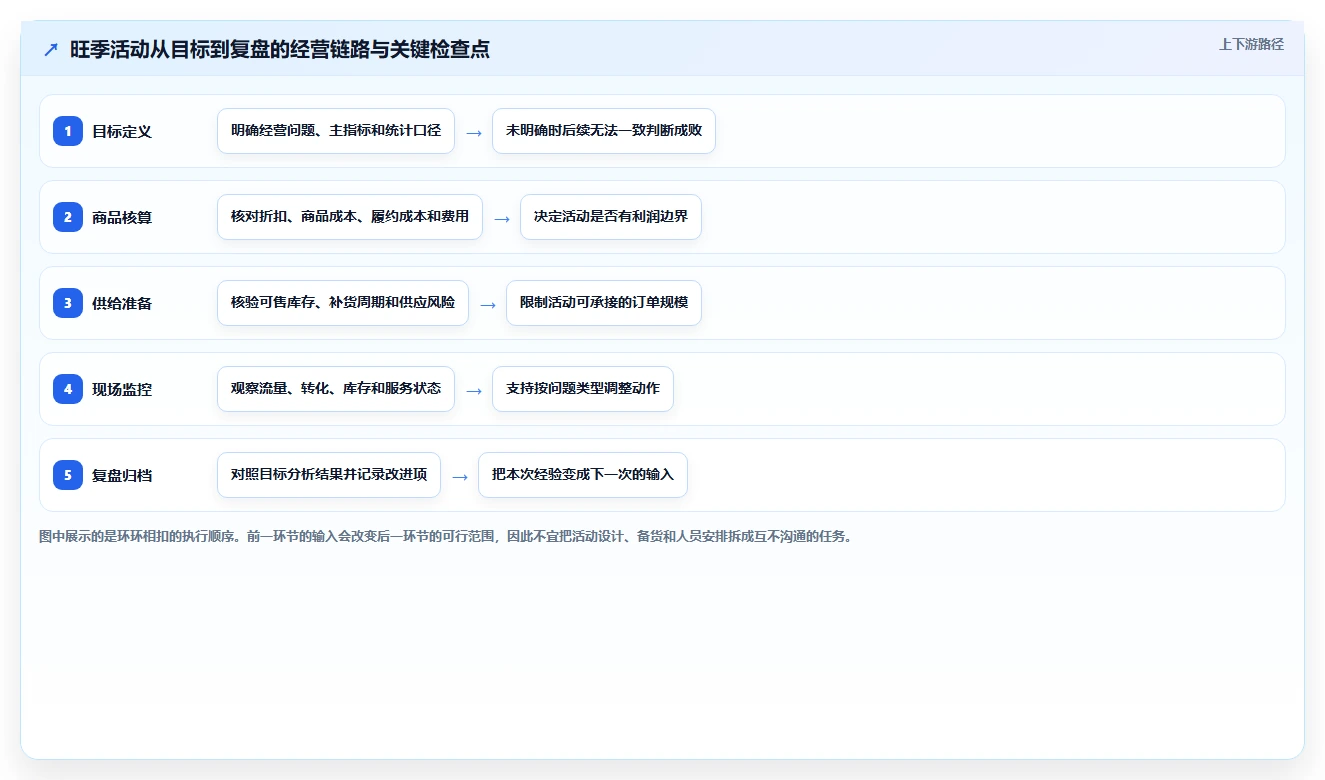The image size is (1325, 780).
Task: Click the box 观察流量、转化、库存和服务状态
Action: 336,389
